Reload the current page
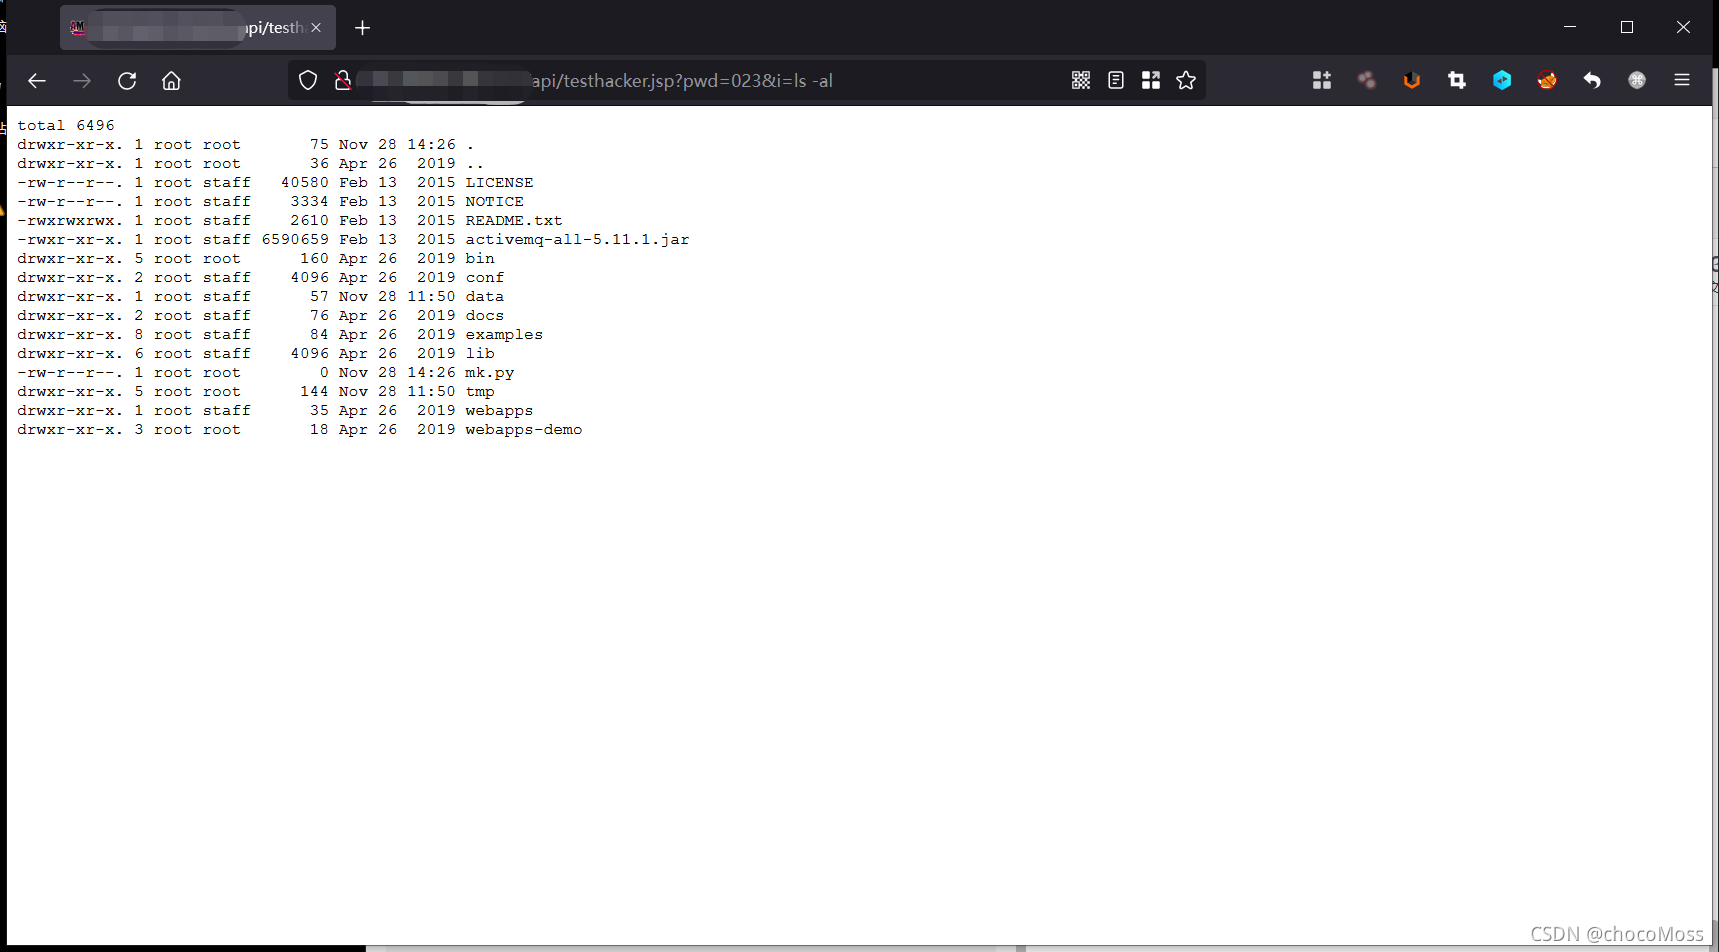 coord(127,81)
